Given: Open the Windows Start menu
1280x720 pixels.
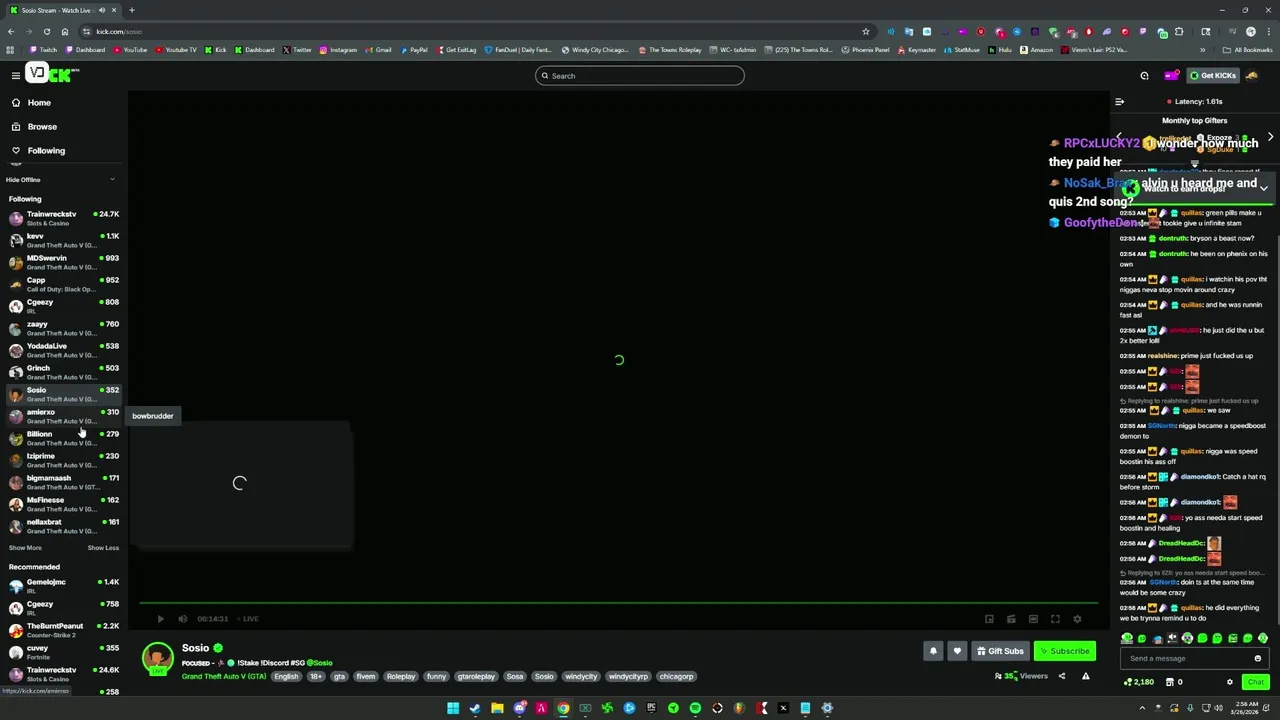Looking at the screenshot, I should pos(453,708).
